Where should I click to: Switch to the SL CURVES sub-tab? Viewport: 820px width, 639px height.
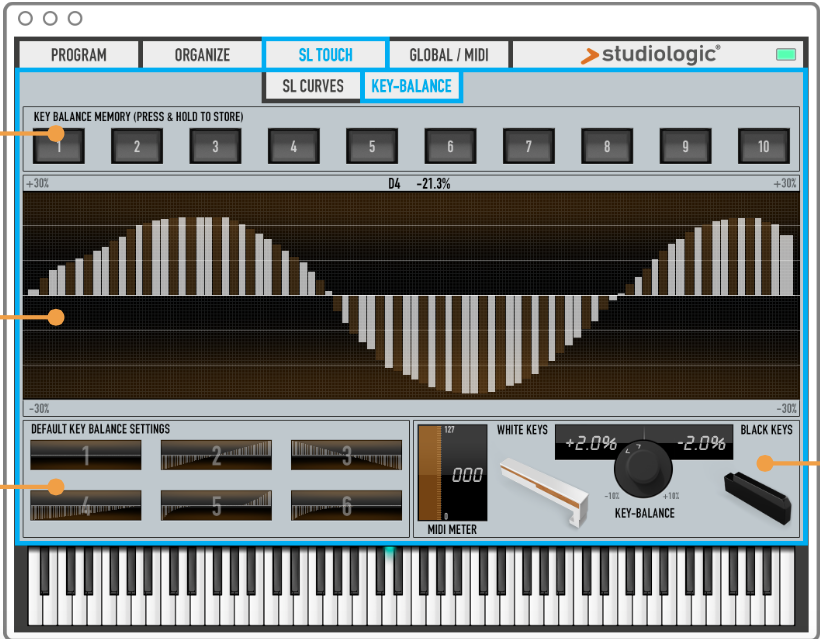312,86
